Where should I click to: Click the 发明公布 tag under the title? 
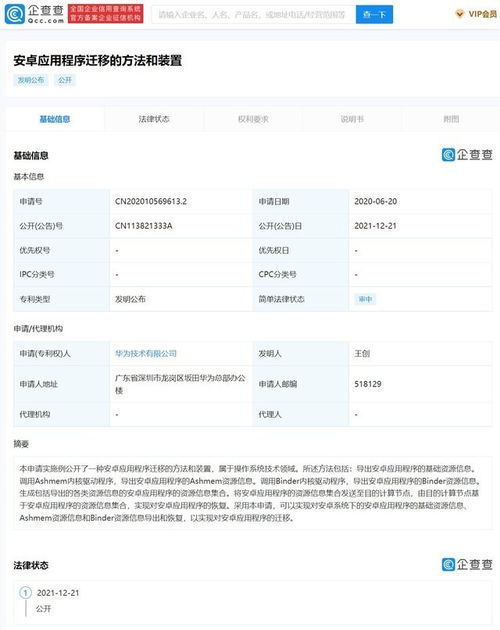31,80
